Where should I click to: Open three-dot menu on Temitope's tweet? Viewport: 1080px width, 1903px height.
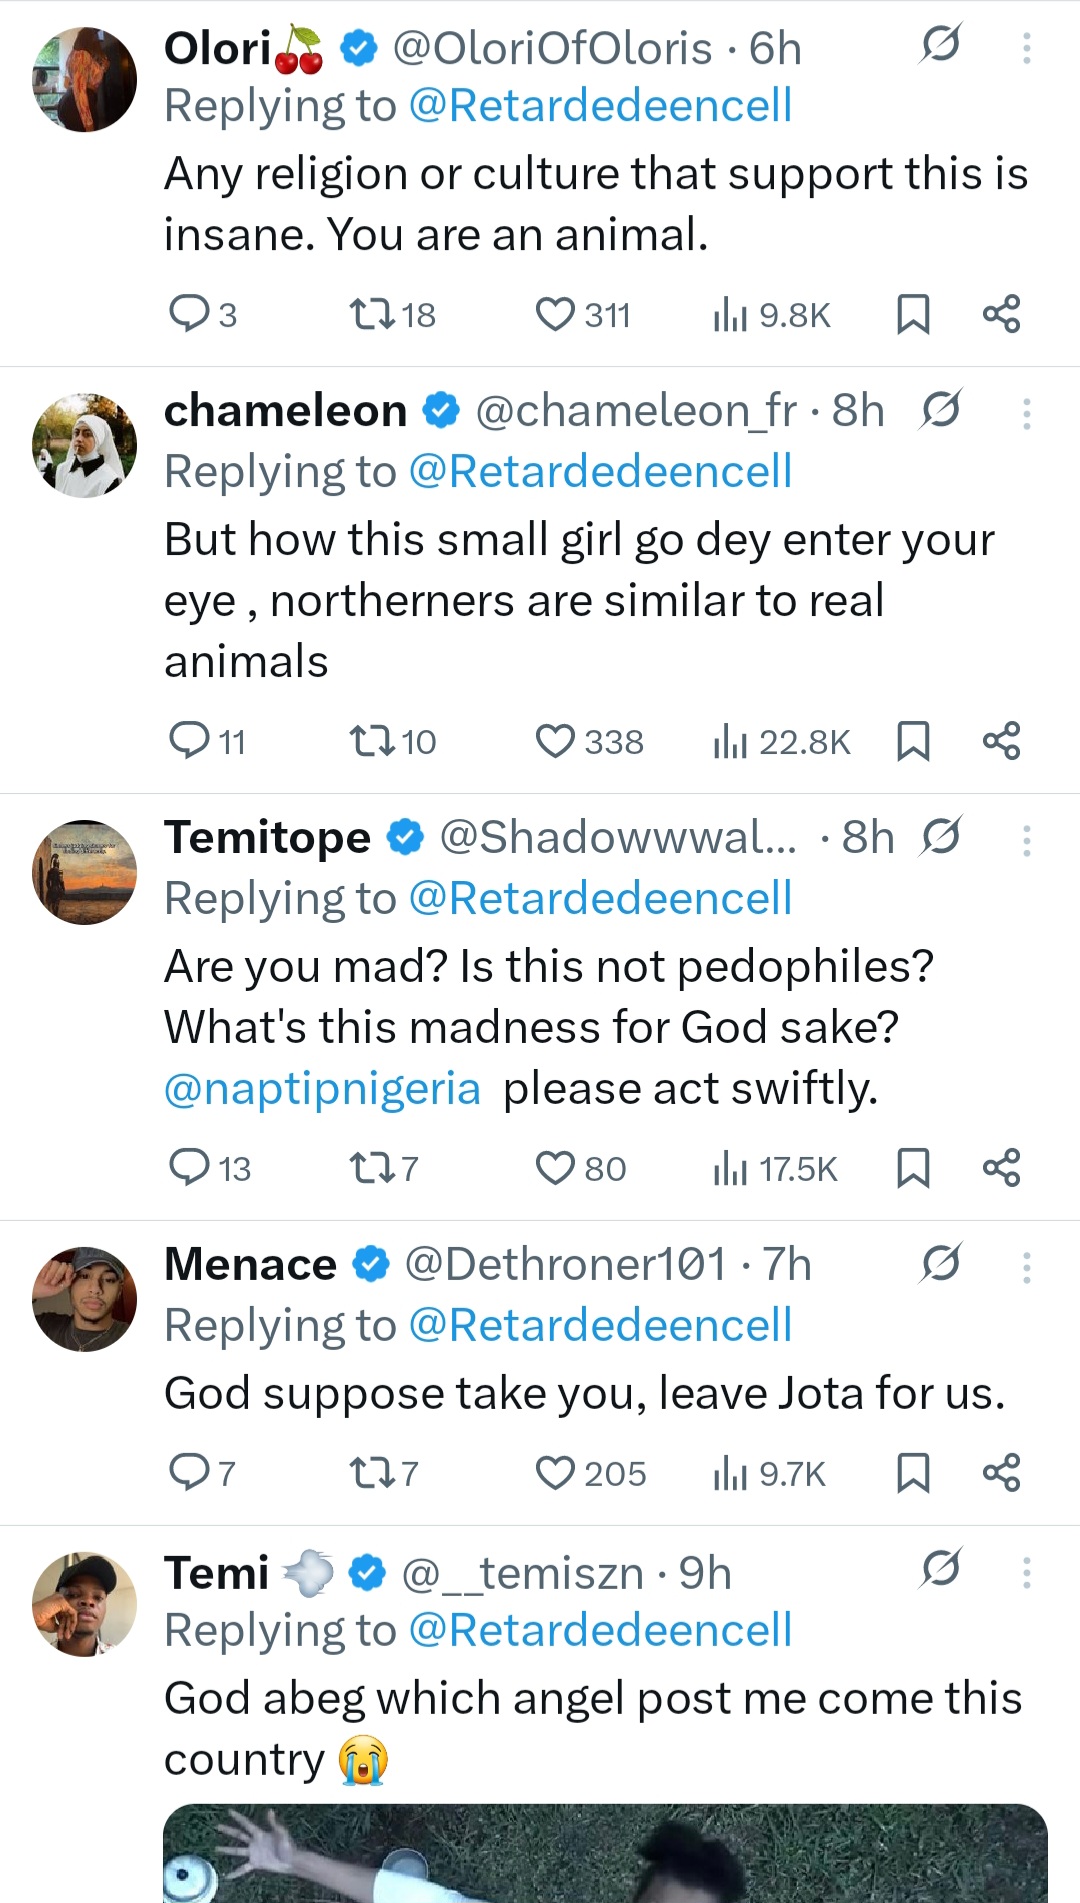click(1026, 841)
